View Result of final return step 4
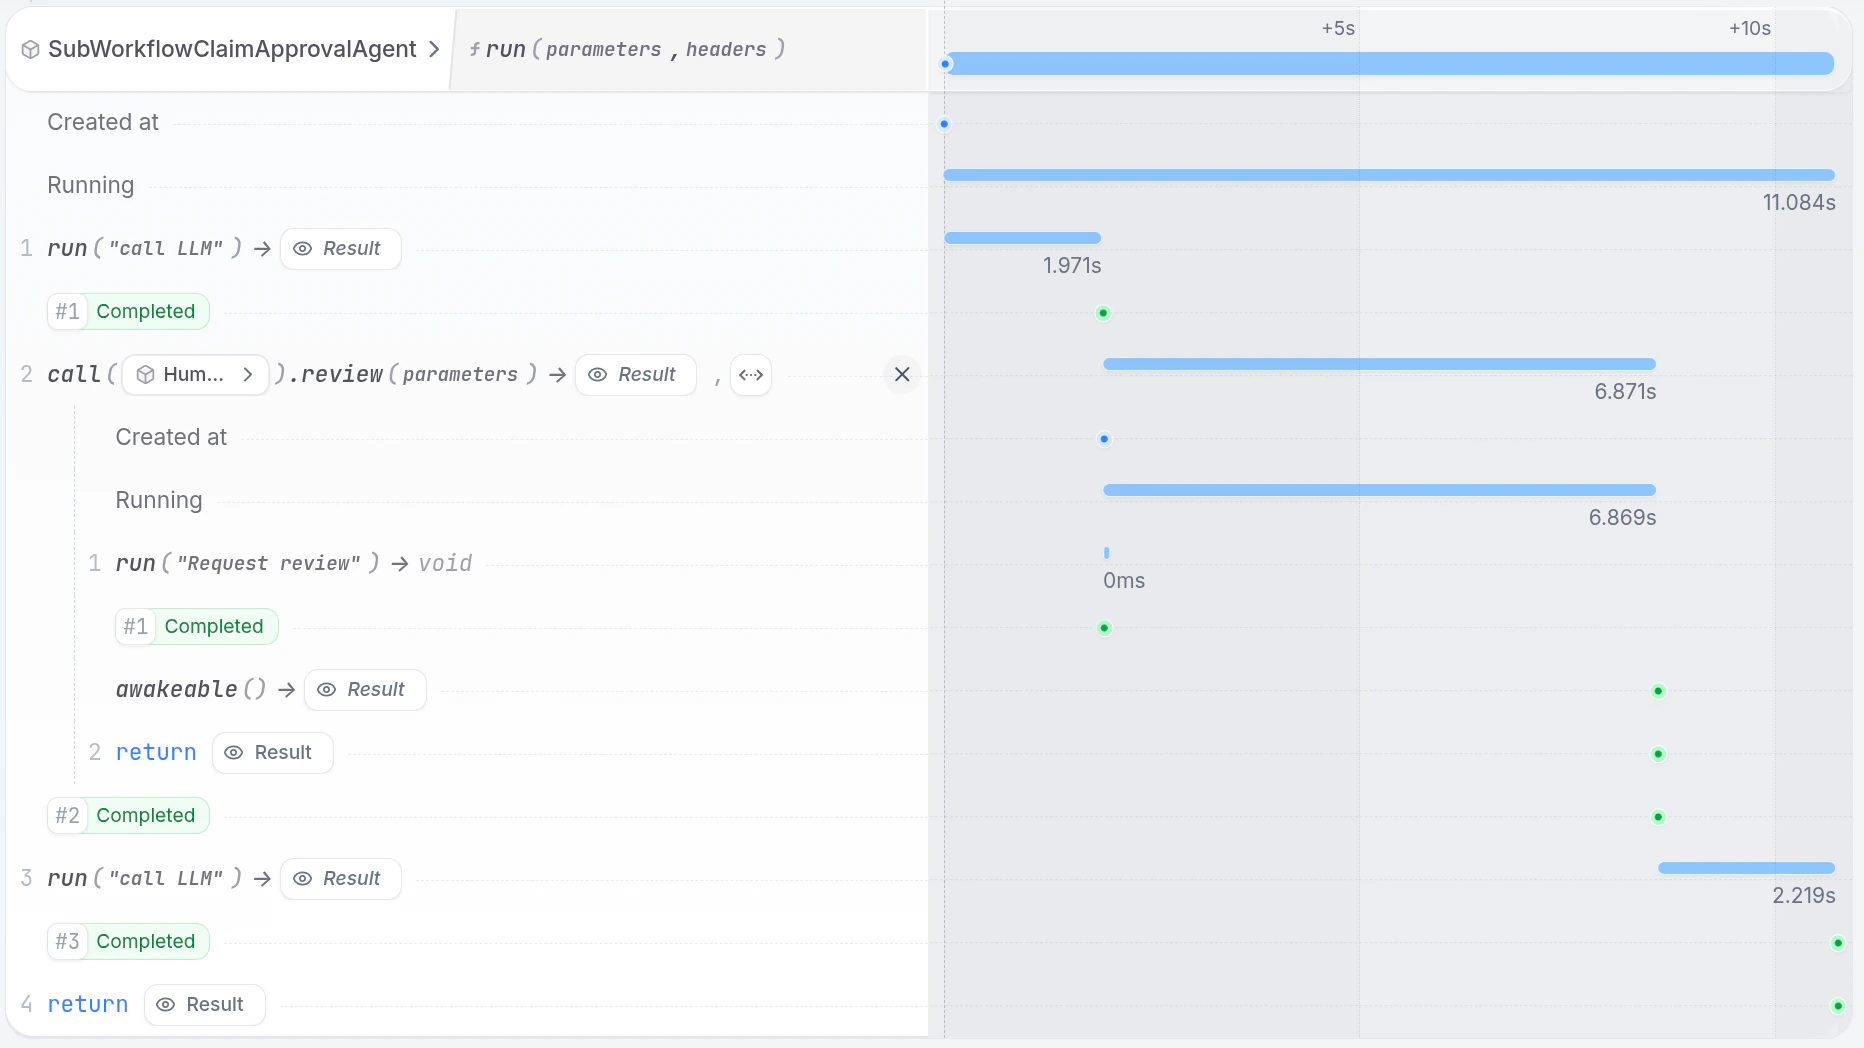The width and height of the screenshot is (1864, 1048). point(204,1004)
